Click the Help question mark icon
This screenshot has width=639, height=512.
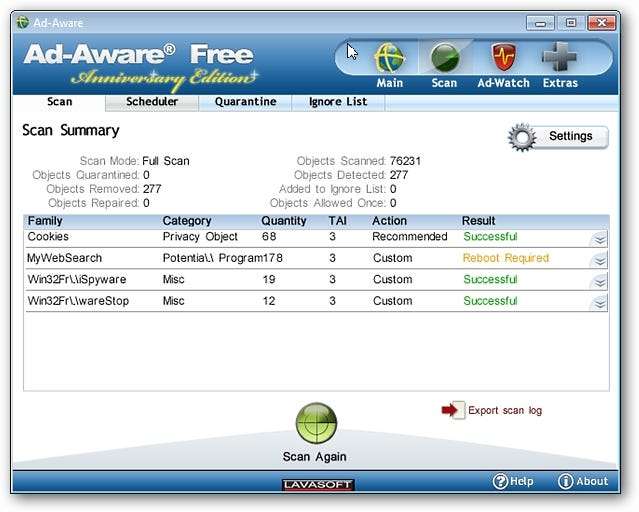click(500, 481)
